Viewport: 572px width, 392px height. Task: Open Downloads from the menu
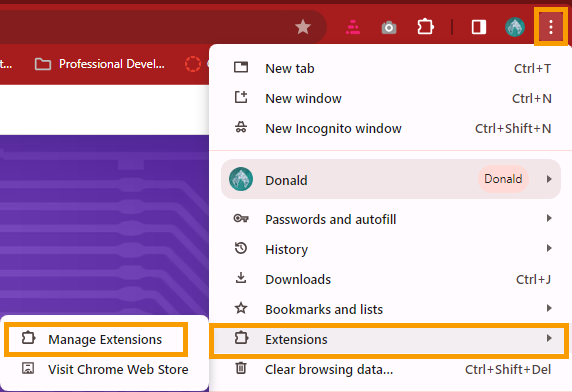click(392, 279)
